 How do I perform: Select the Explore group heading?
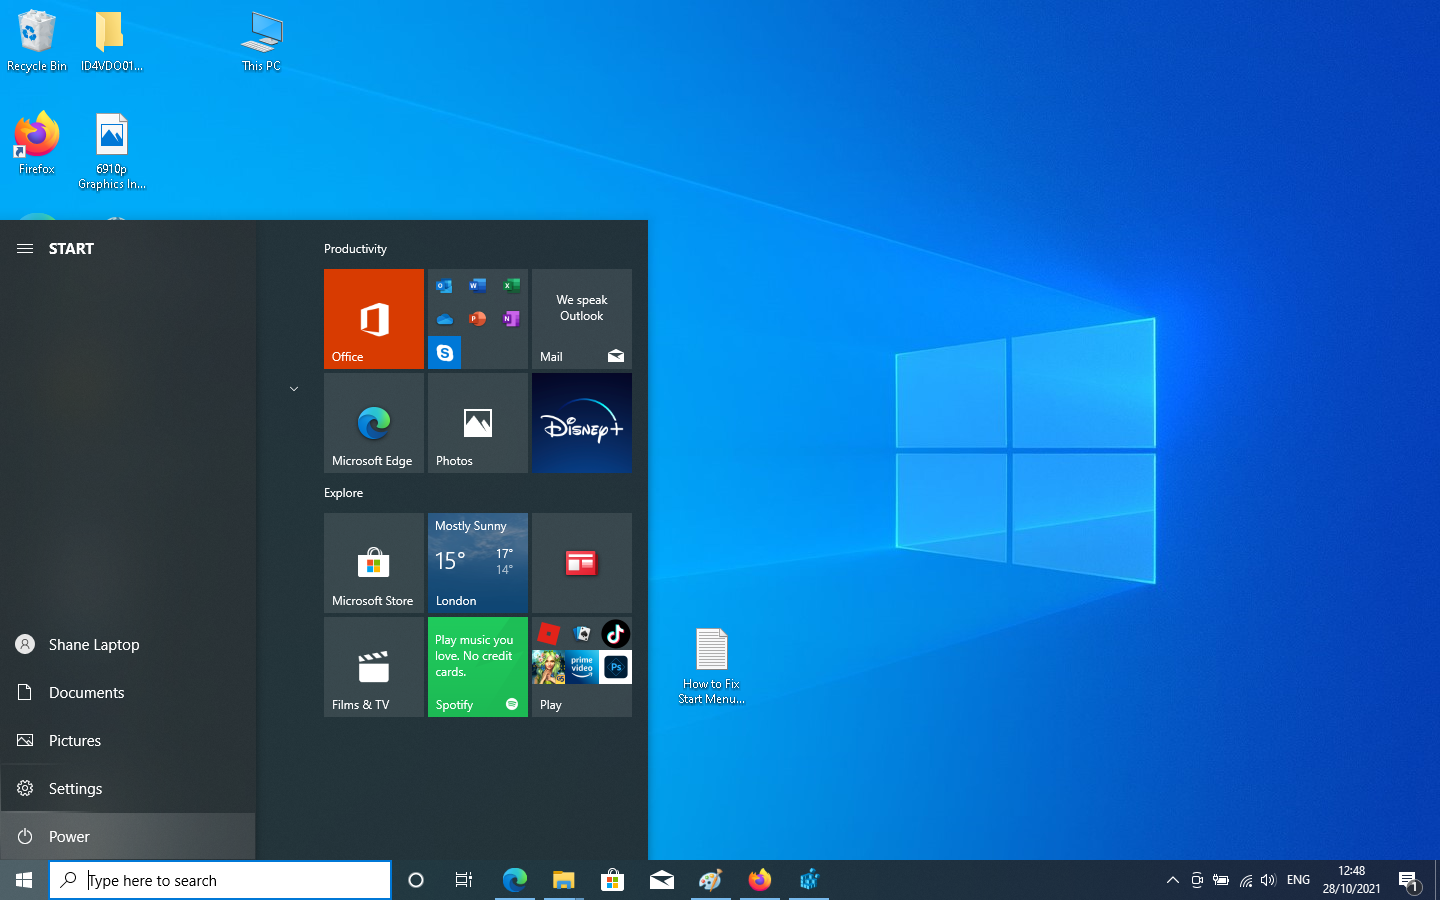click(x=343, y=493)
